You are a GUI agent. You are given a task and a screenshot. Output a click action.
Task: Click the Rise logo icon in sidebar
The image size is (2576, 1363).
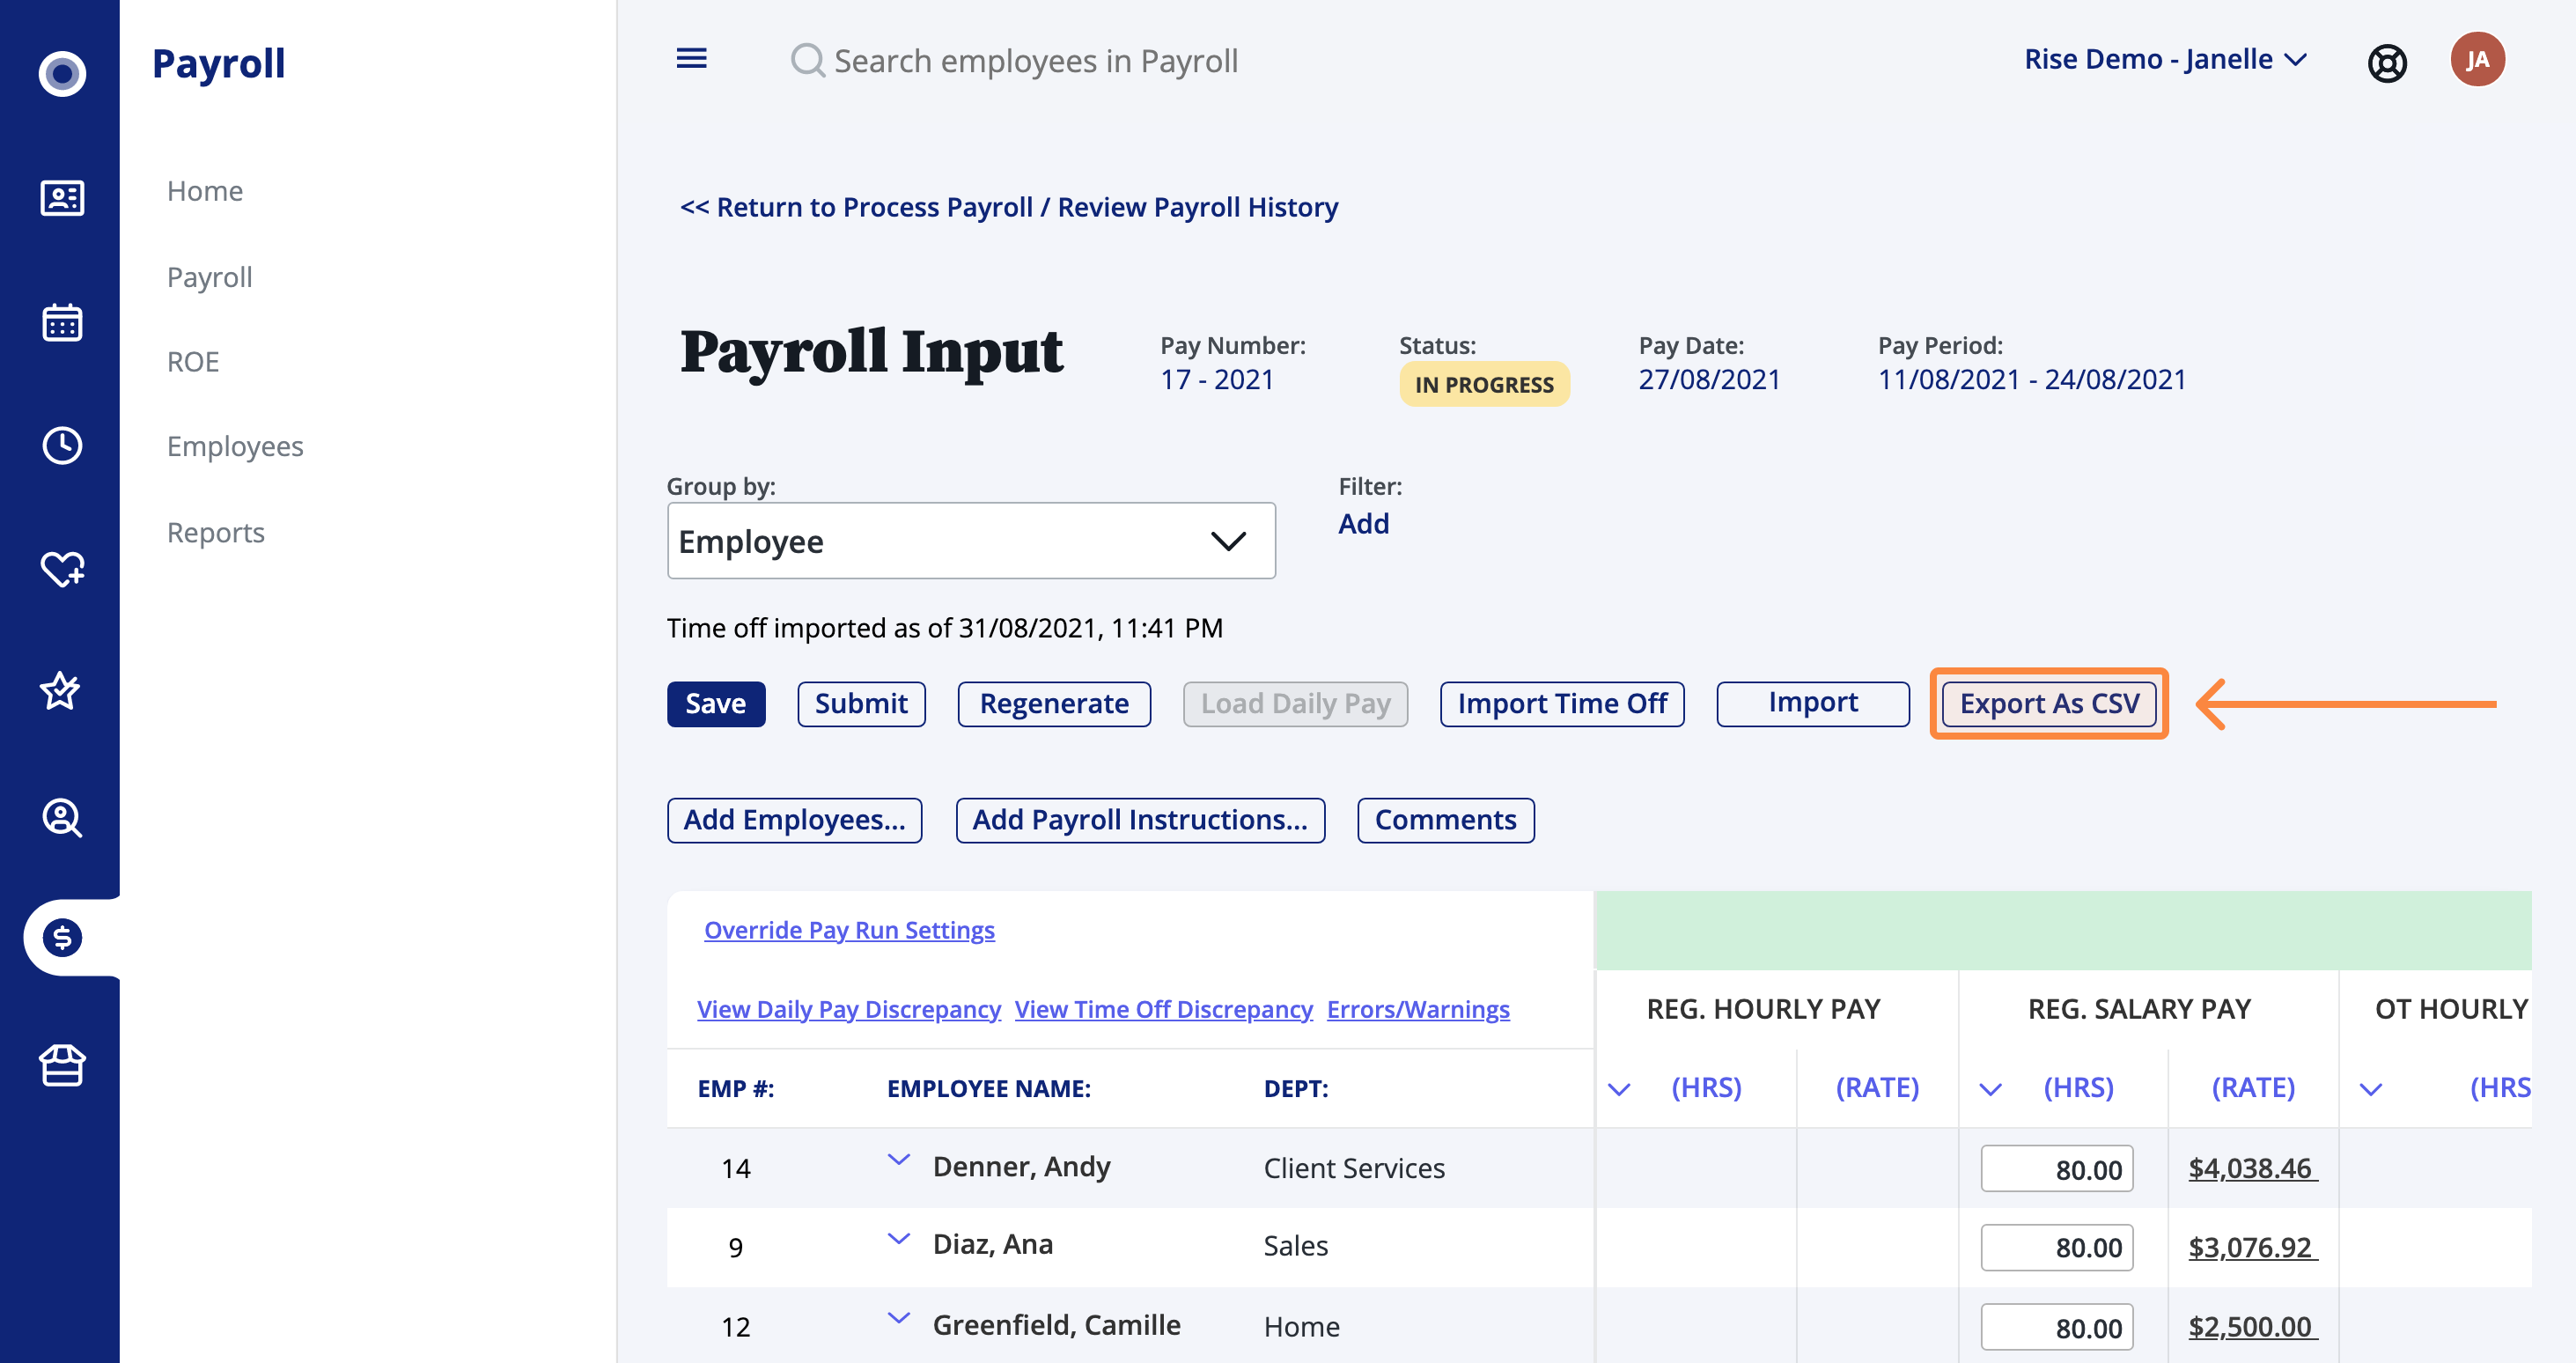[x=62, y=73]
